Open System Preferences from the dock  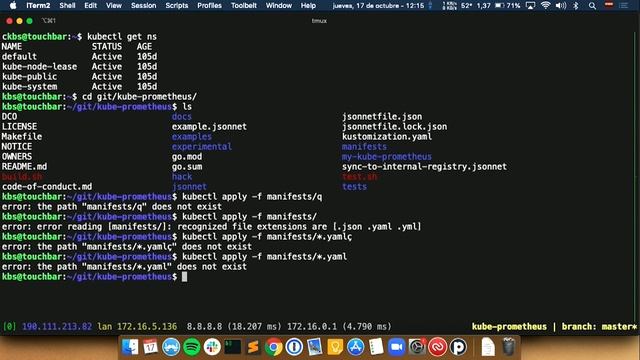click(417, 347)
